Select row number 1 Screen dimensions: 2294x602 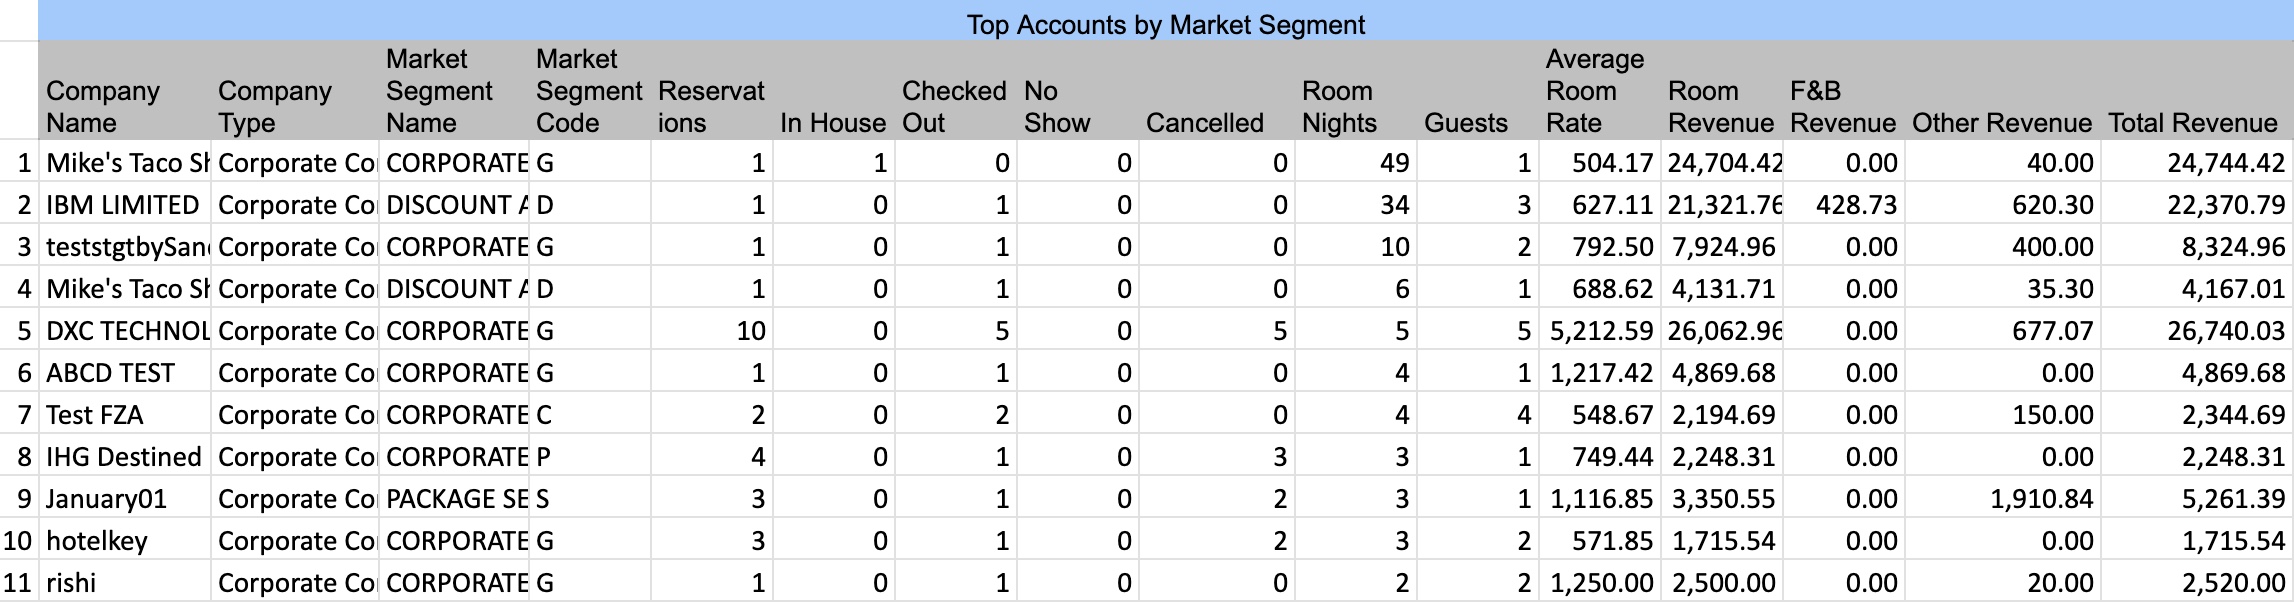(x=24, y=163)
